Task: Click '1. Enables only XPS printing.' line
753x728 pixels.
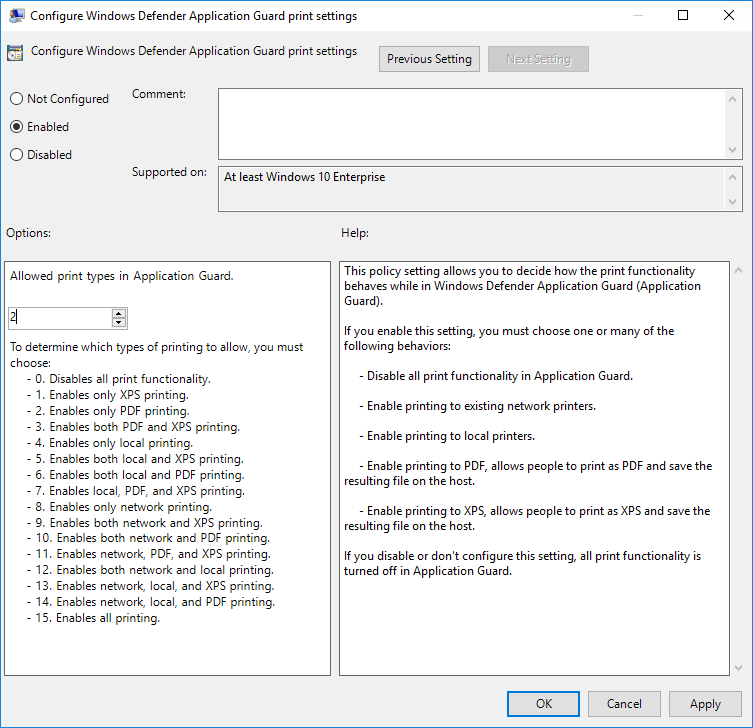Action: (x=108, y=395)
